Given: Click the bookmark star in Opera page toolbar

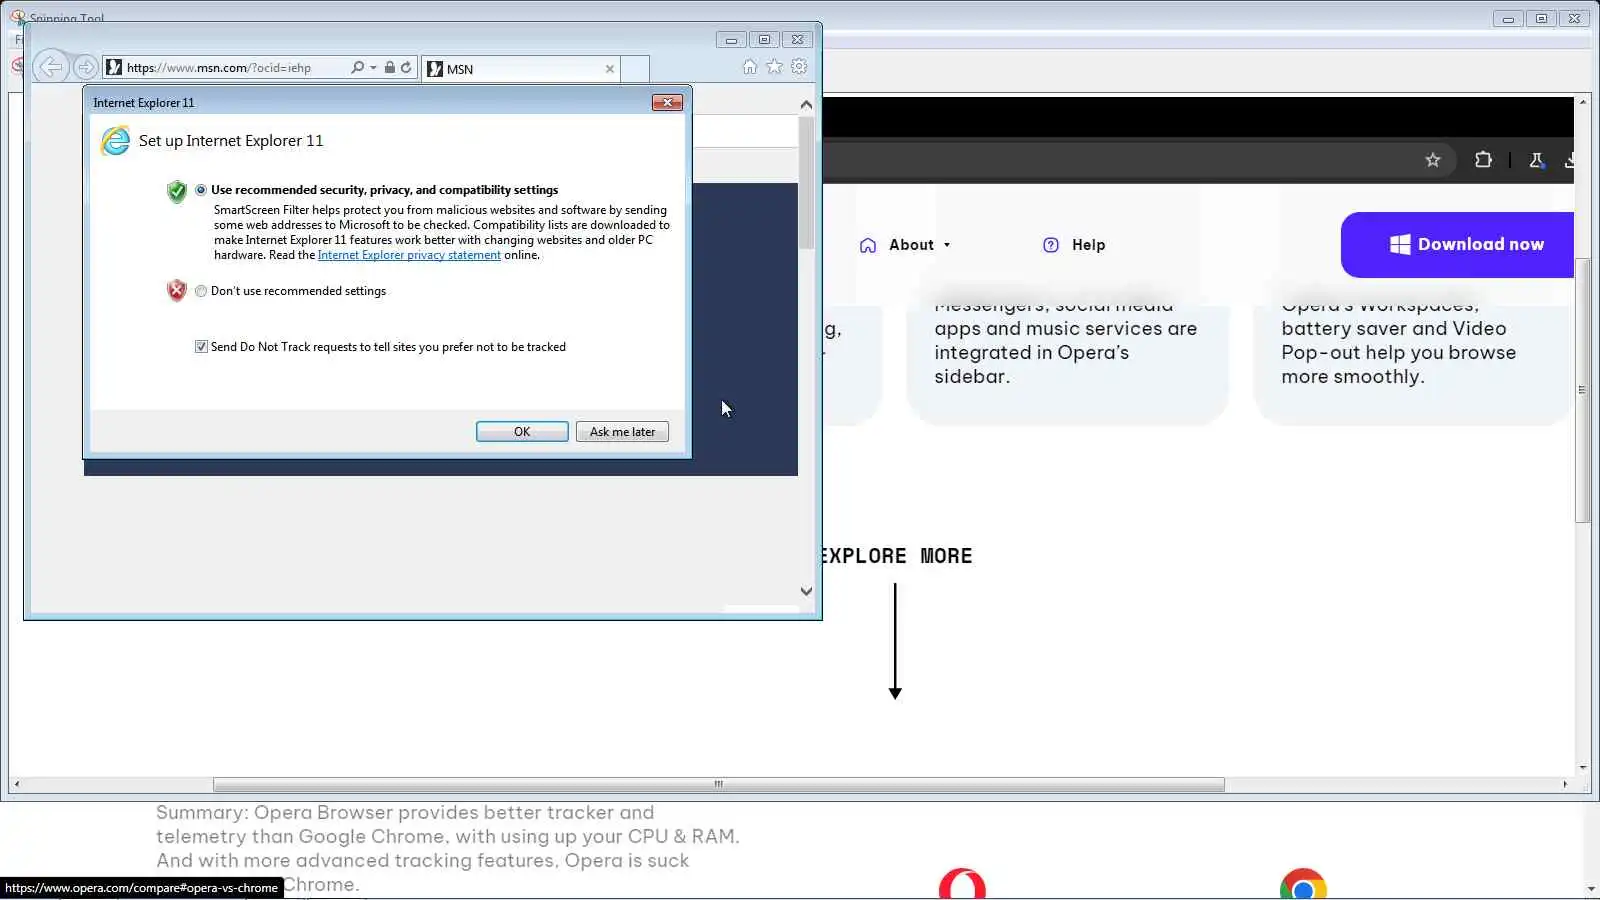Looking at the screenshot, I should pyautogui.click(x=1433, y=160).
